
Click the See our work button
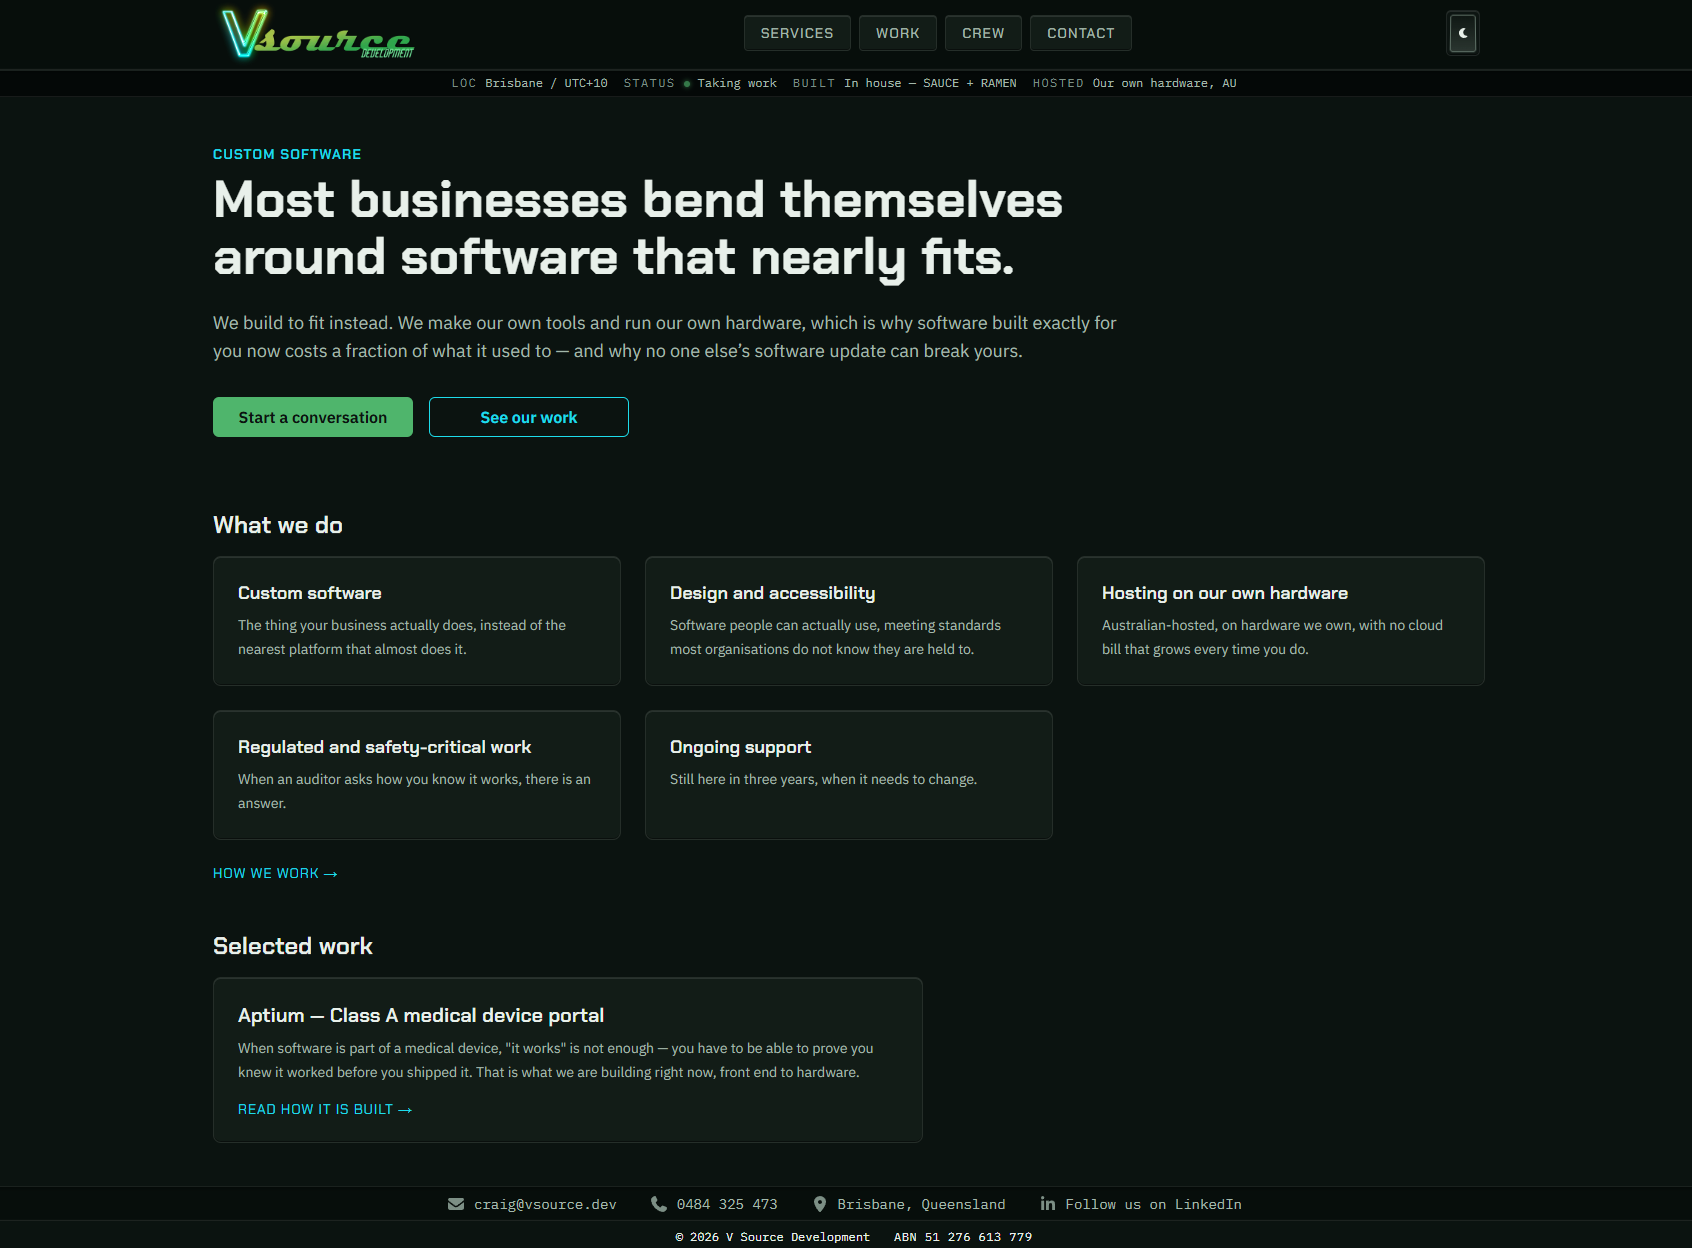pyautogui.click(x=529, y=417)
